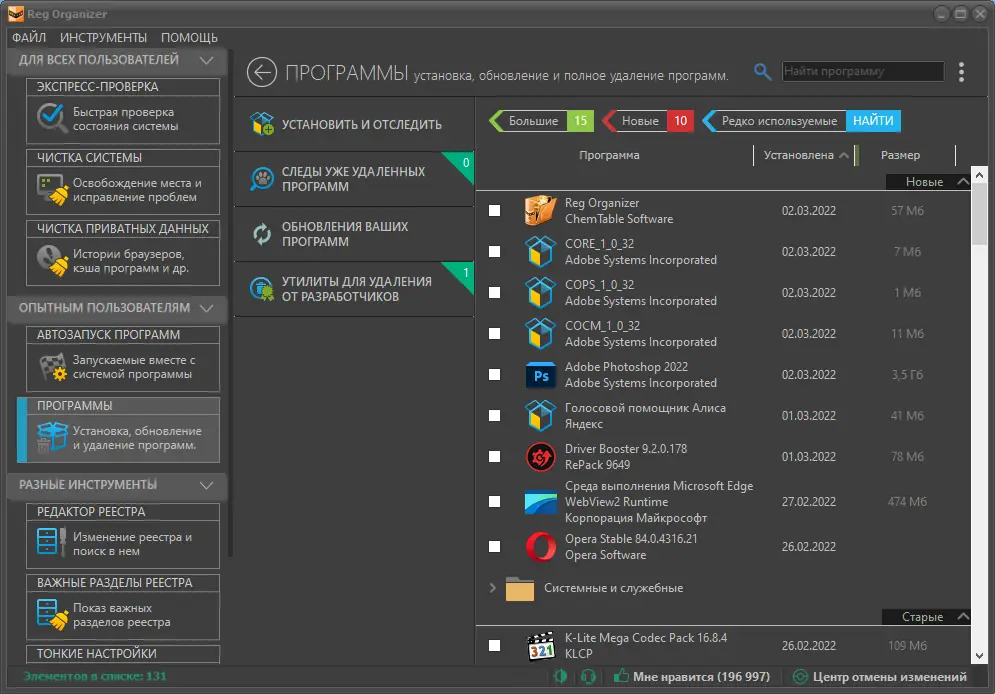The height and width of the screenshot is (694, 995).
Task: Open the ПОМОЩЬ menu
Action: pyautogui.click(x=189, y=37)
